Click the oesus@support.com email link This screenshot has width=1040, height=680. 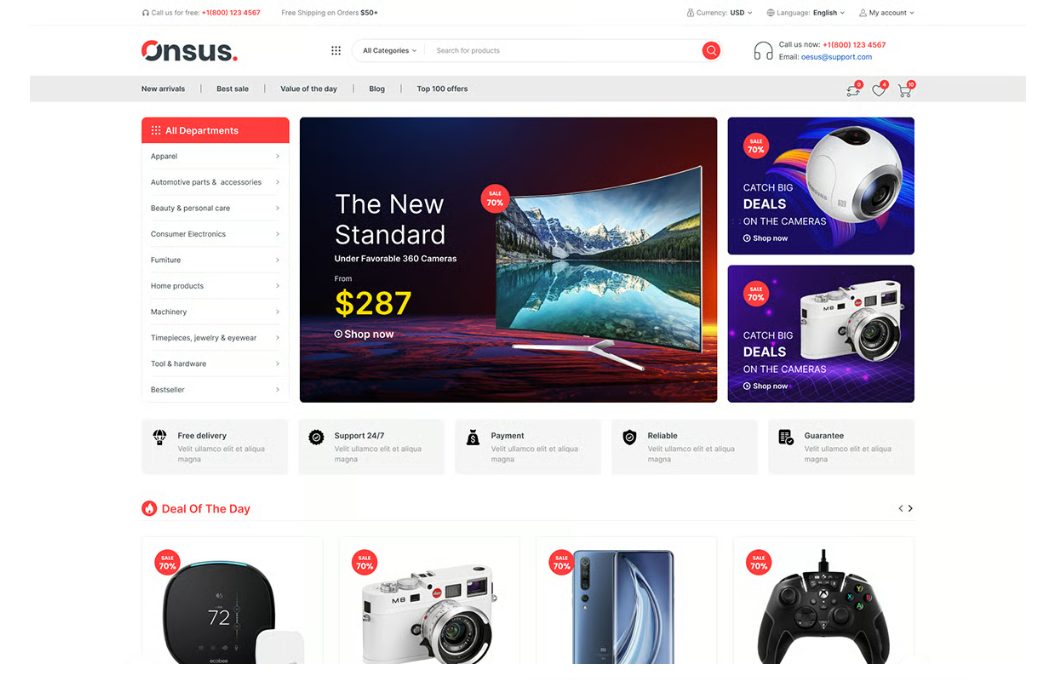tap(836, 57)
